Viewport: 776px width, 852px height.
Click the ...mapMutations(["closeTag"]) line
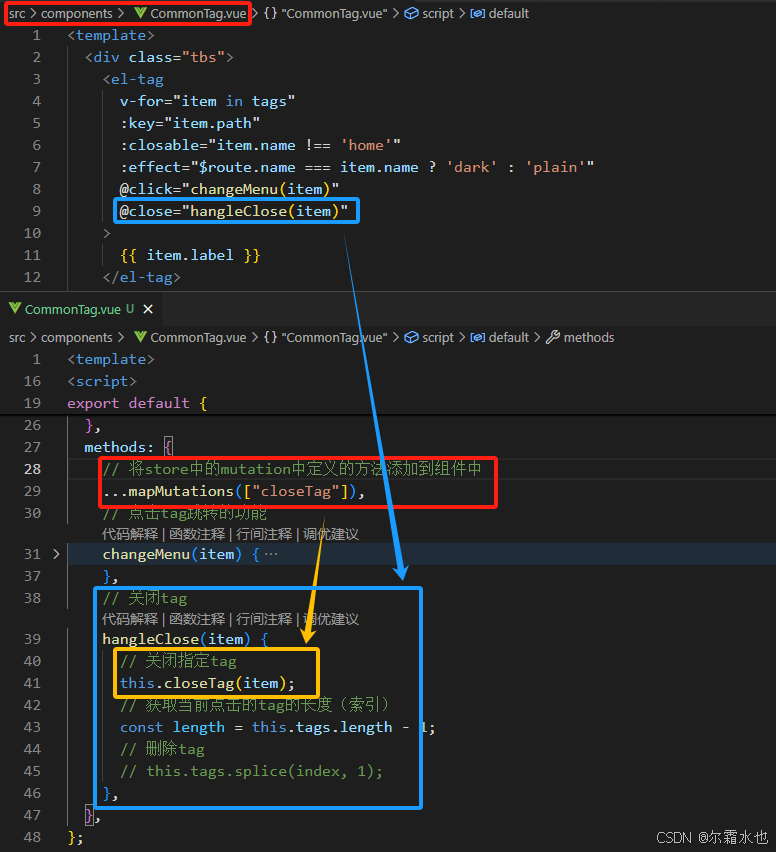(234, 491)
